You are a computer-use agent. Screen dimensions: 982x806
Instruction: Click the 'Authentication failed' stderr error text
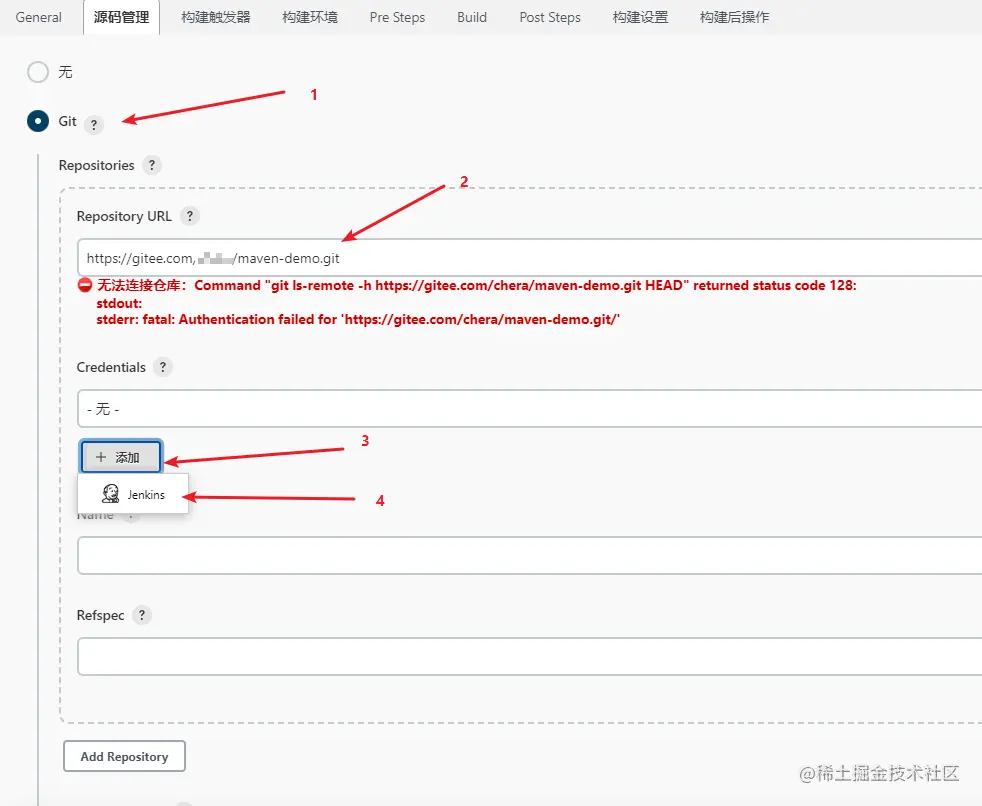point(358,319)
